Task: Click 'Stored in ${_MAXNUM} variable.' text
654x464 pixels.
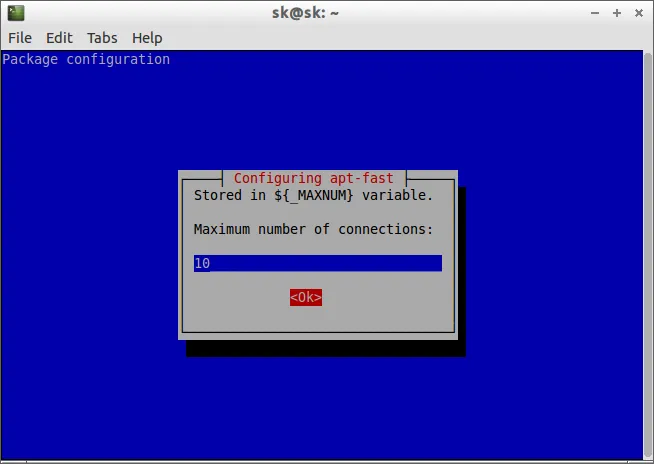Action: point(313,195)
